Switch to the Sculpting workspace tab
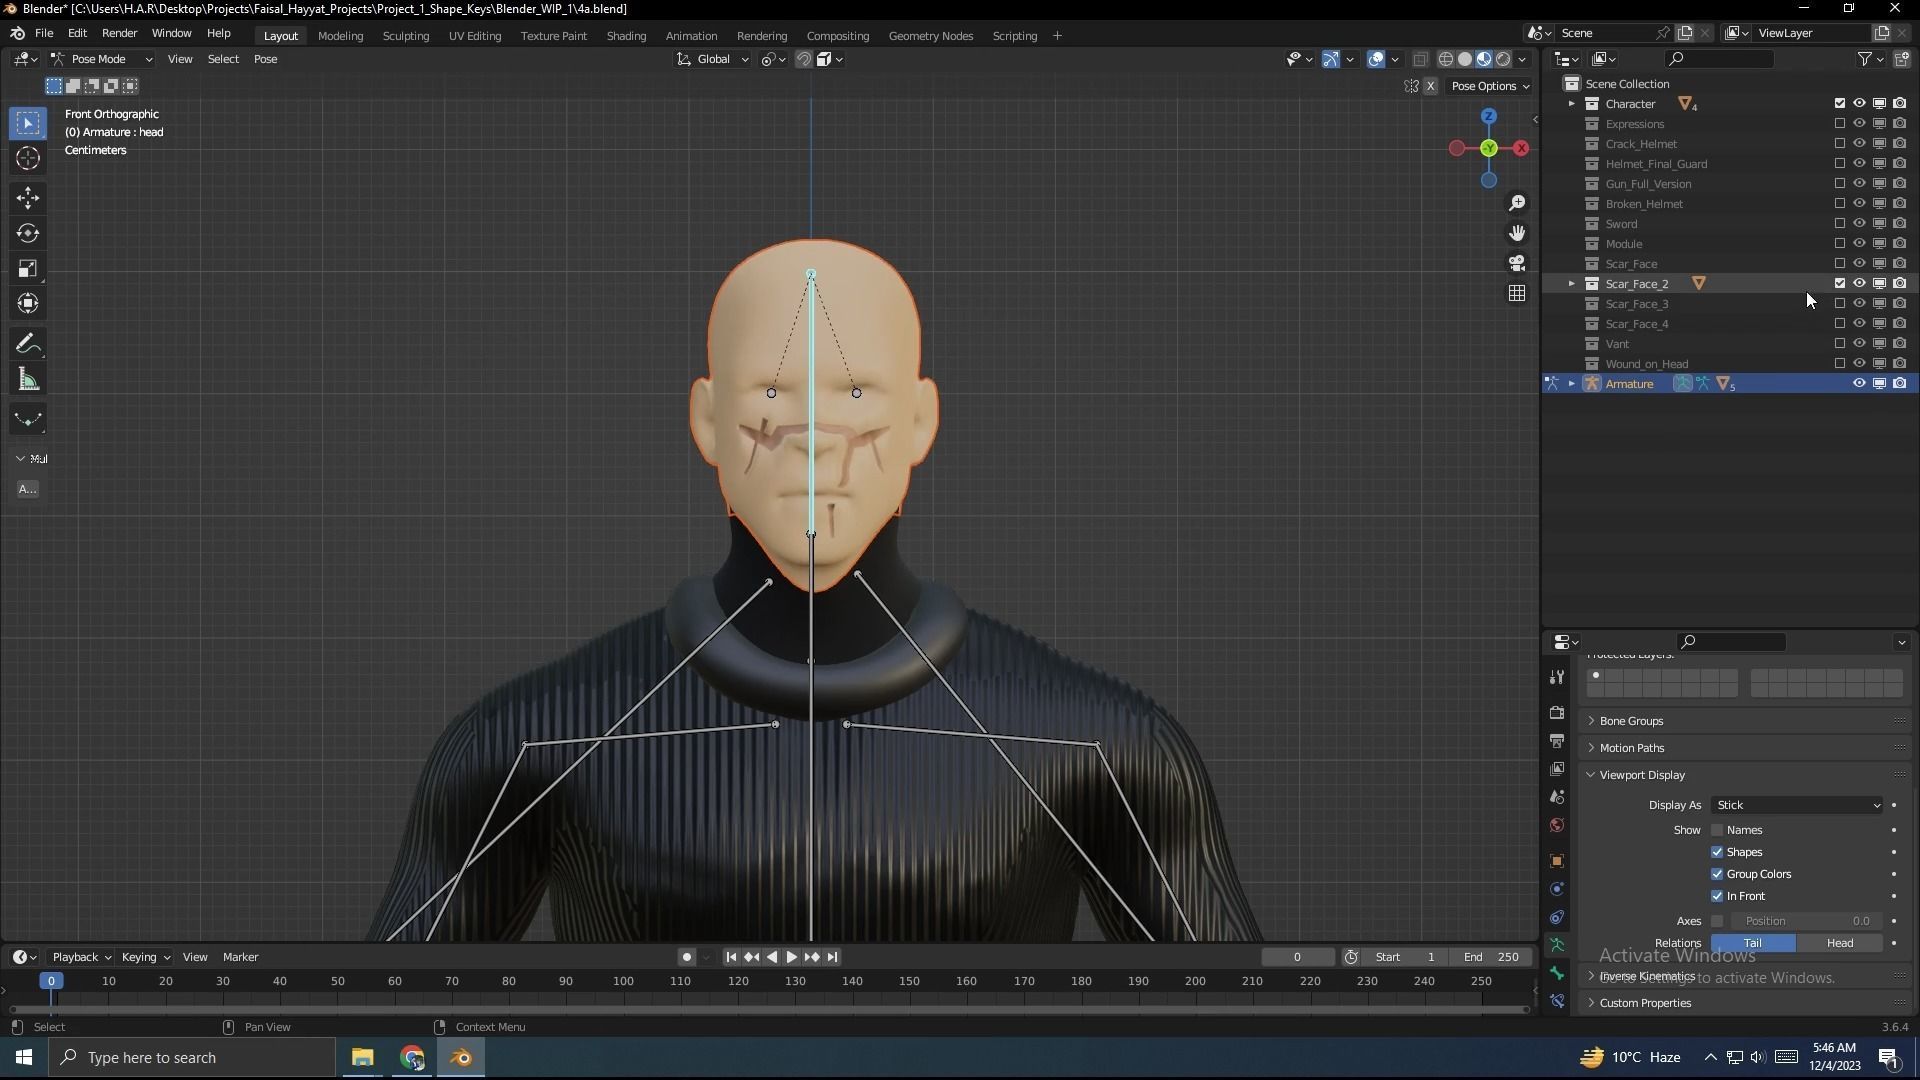 click(x=405, y=36)
